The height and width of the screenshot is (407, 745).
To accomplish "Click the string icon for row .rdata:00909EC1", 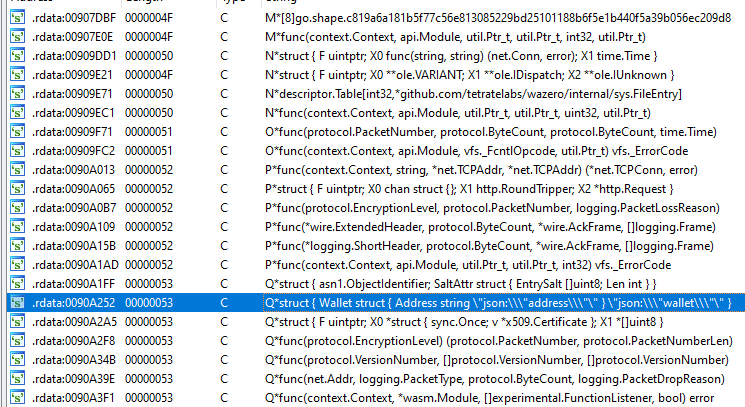I will [x=18, y=113].
